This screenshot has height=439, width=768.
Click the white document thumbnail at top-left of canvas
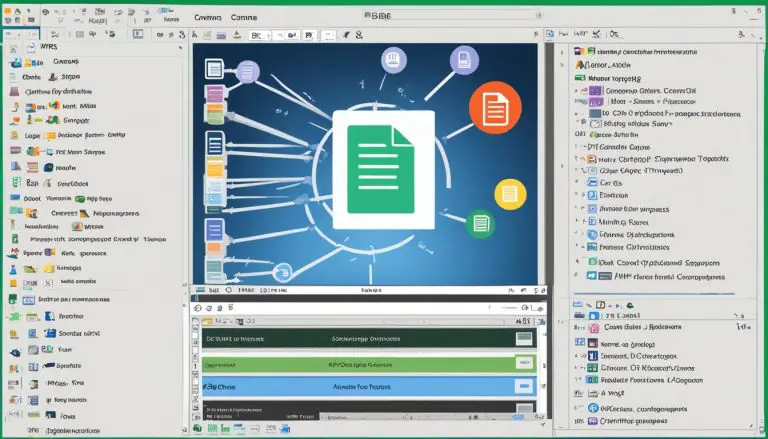214,70
